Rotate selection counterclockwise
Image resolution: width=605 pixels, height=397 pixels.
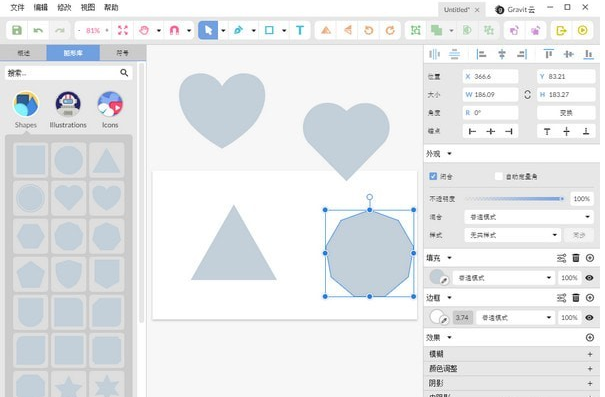tap(369, 30)
